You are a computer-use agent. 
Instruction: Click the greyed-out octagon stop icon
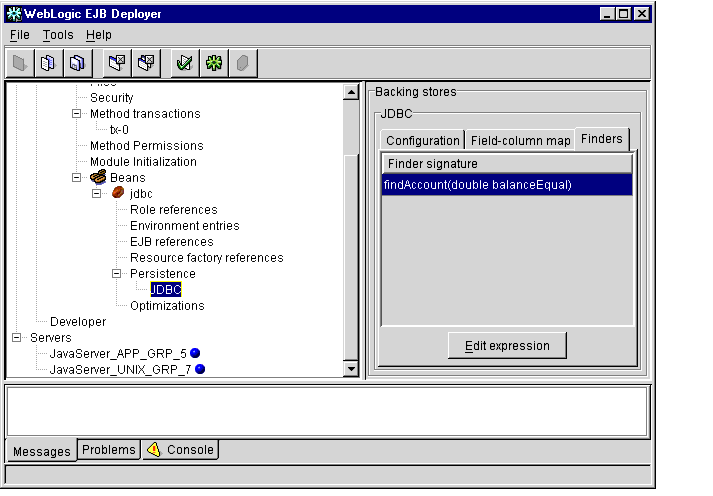(x=243, y=63)
